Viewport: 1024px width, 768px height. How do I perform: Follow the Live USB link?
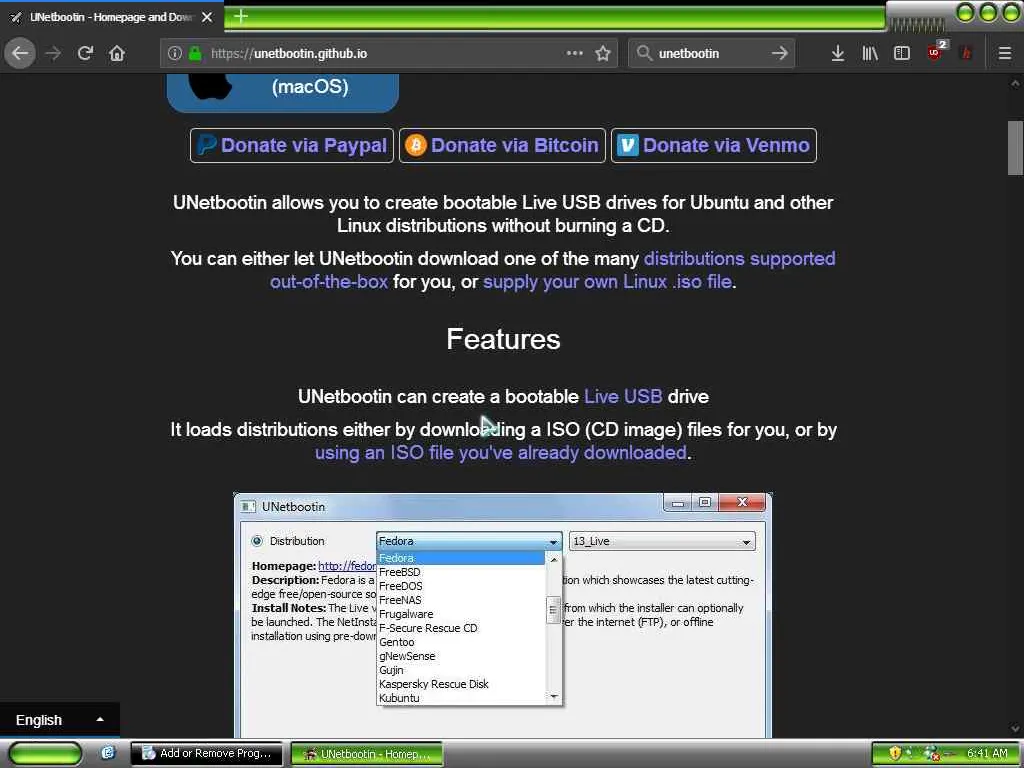[623, 396]
